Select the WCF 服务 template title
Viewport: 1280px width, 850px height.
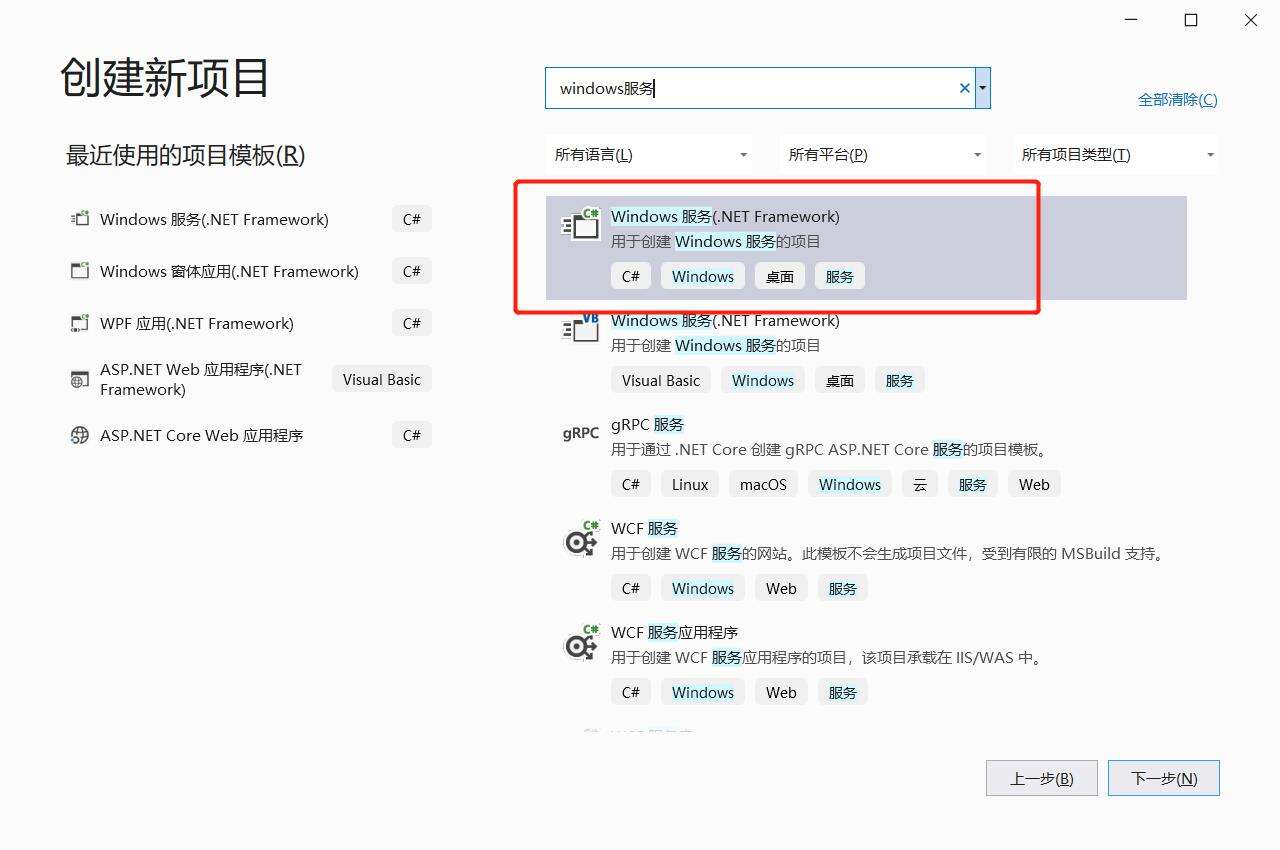pos(644,528)
